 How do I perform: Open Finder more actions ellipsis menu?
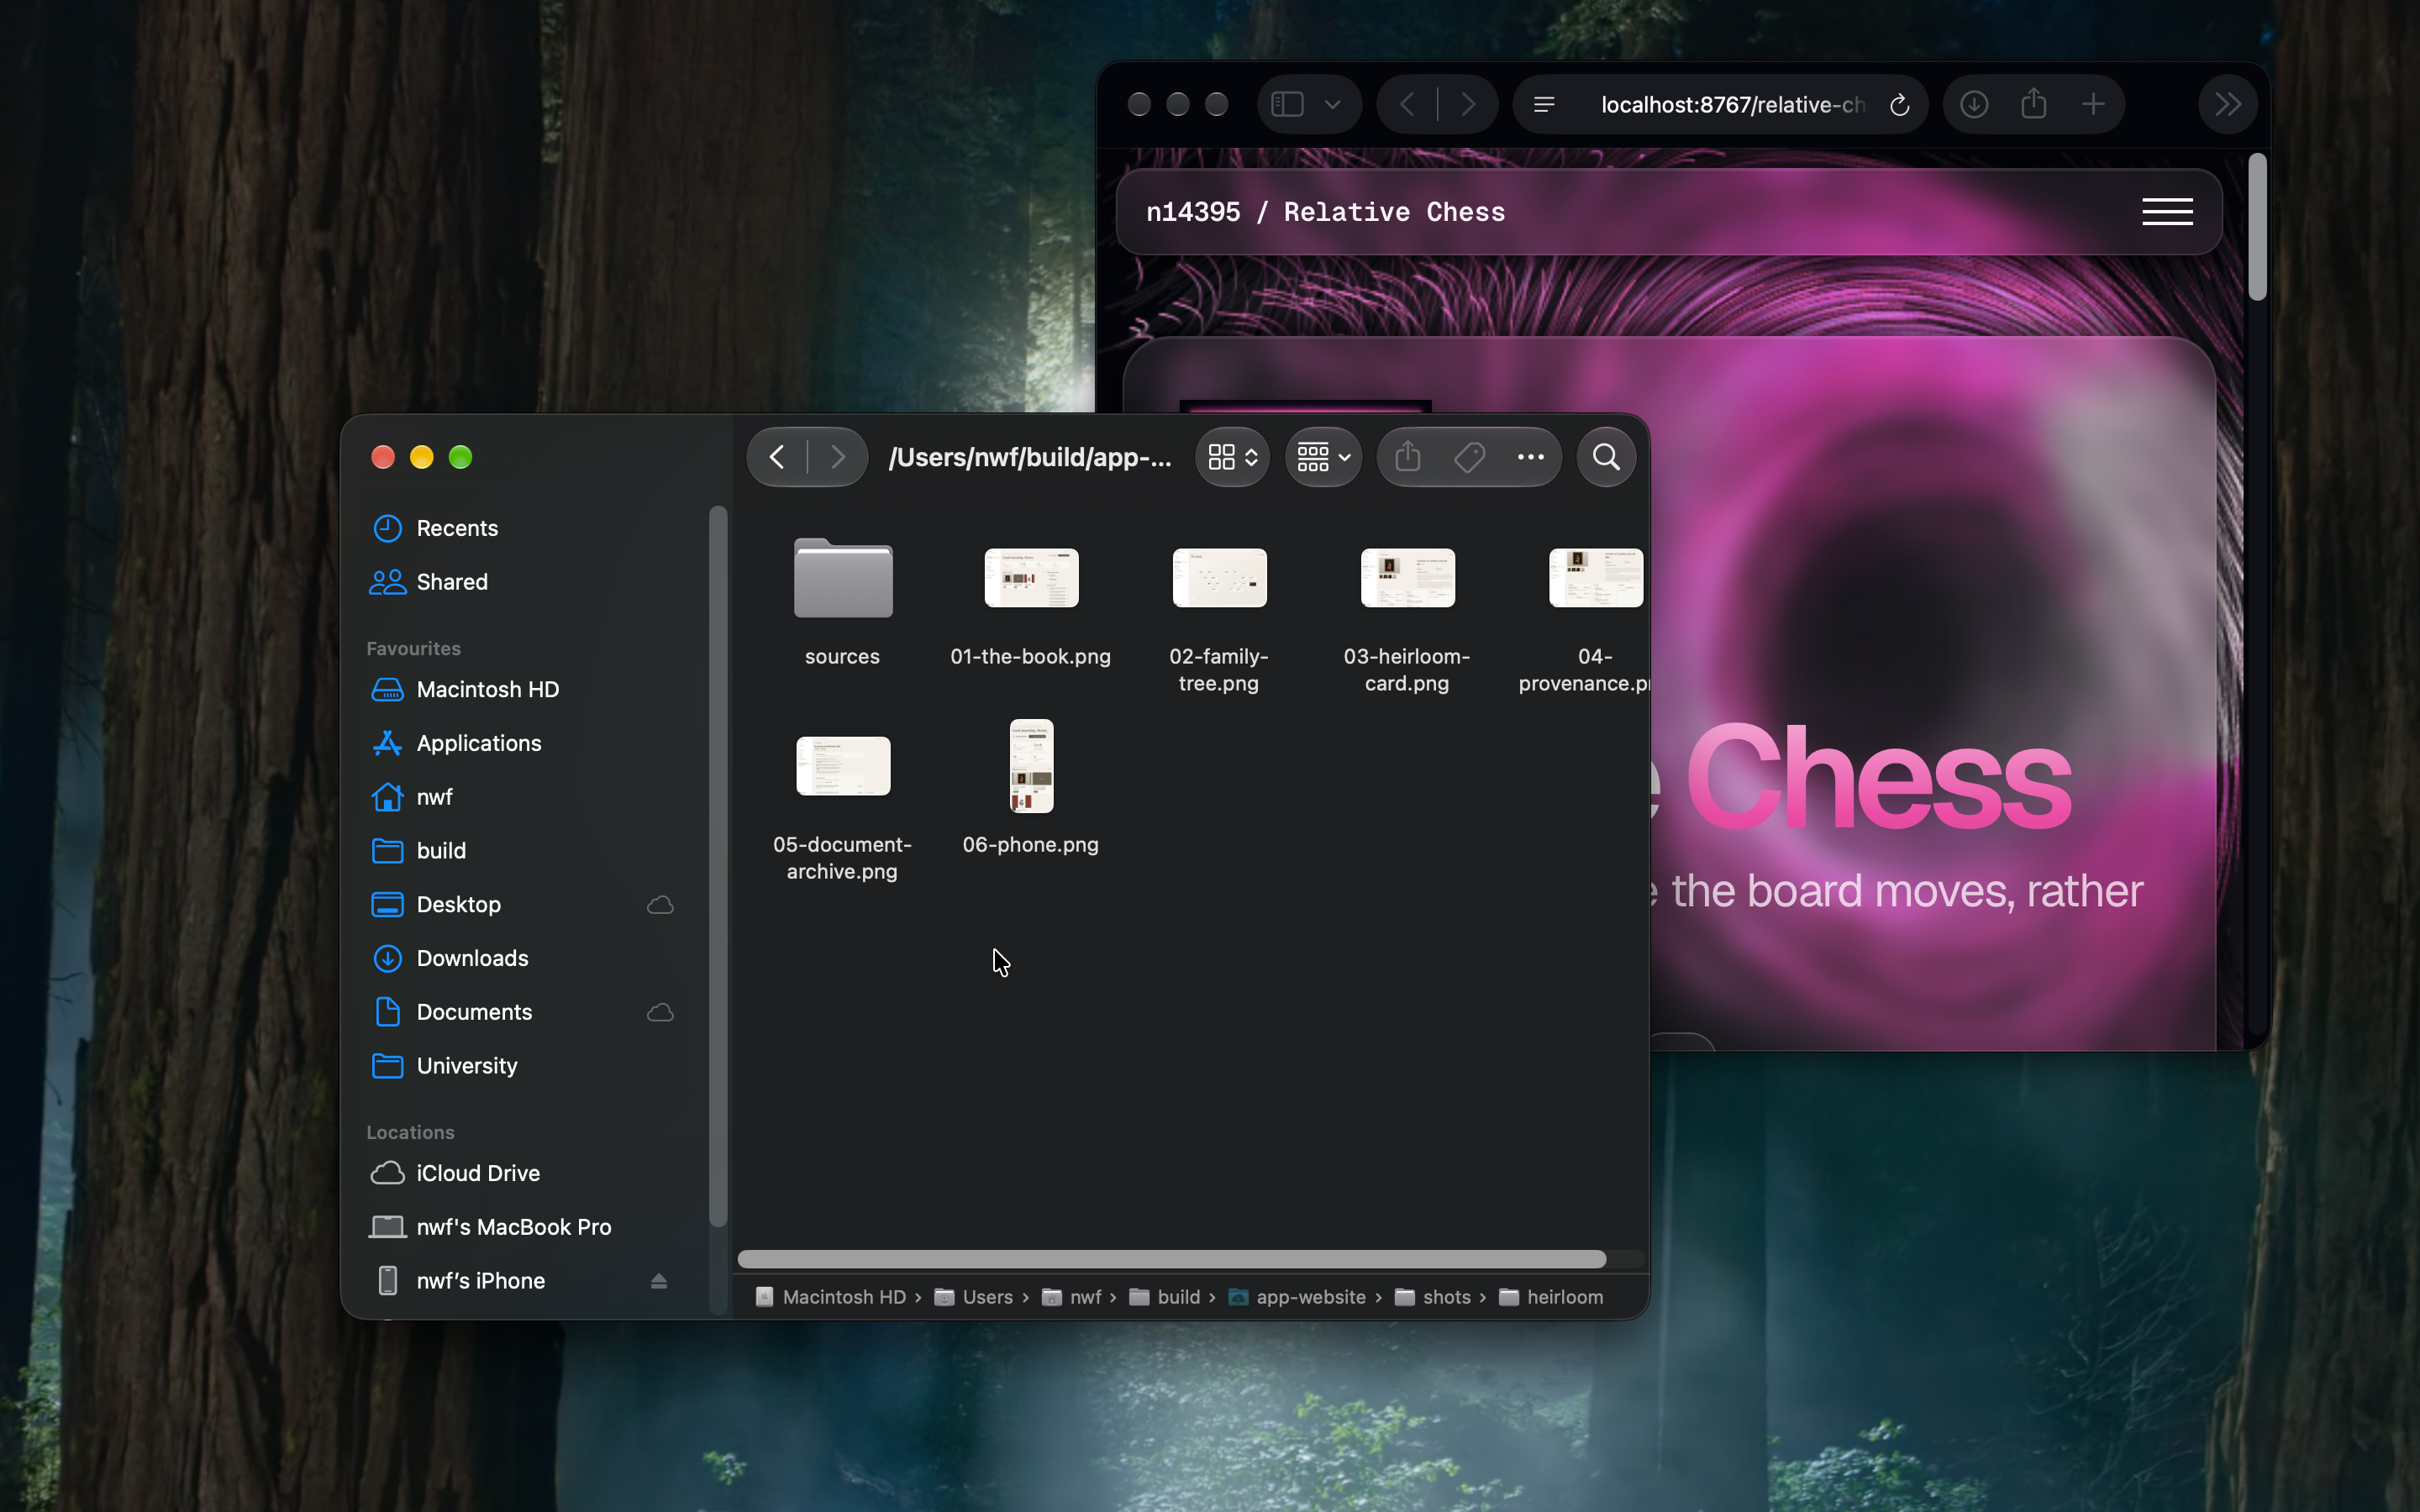point(1530,457)
